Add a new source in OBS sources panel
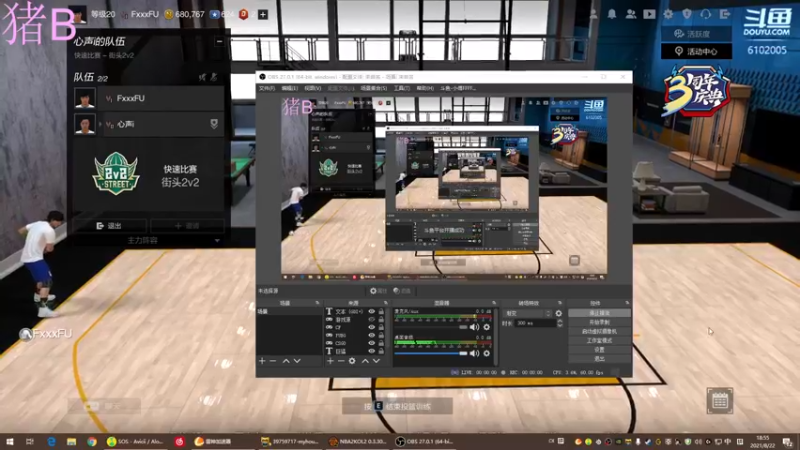This screenshot has height=450, width=800. click(x=330, y=361)
